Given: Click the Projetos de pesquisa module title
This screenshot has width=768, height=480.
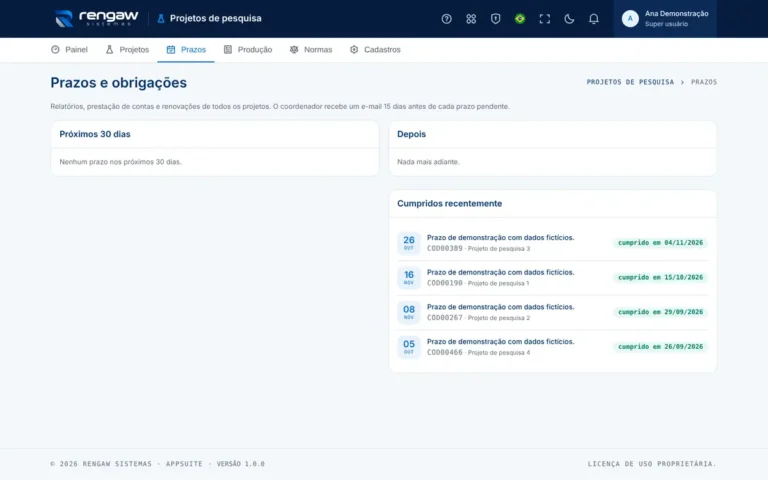Looking at the screenshot, I should click(216, 19).
